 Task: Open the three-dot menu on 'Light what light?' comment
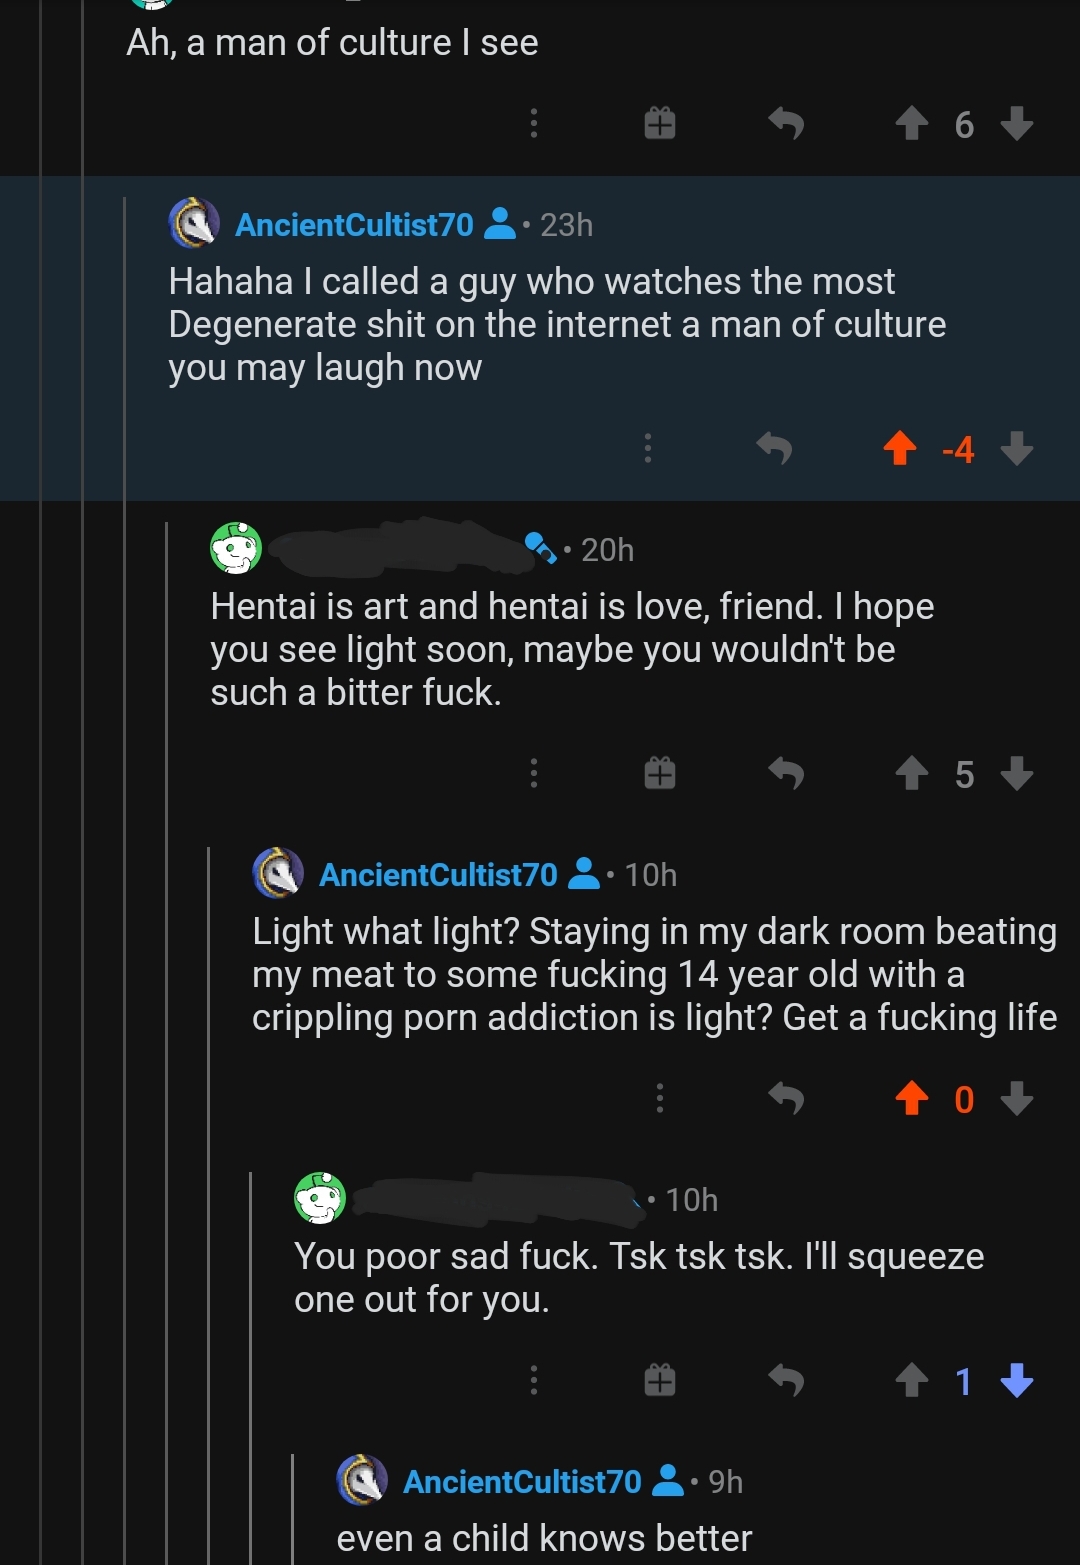point(659,1099)
